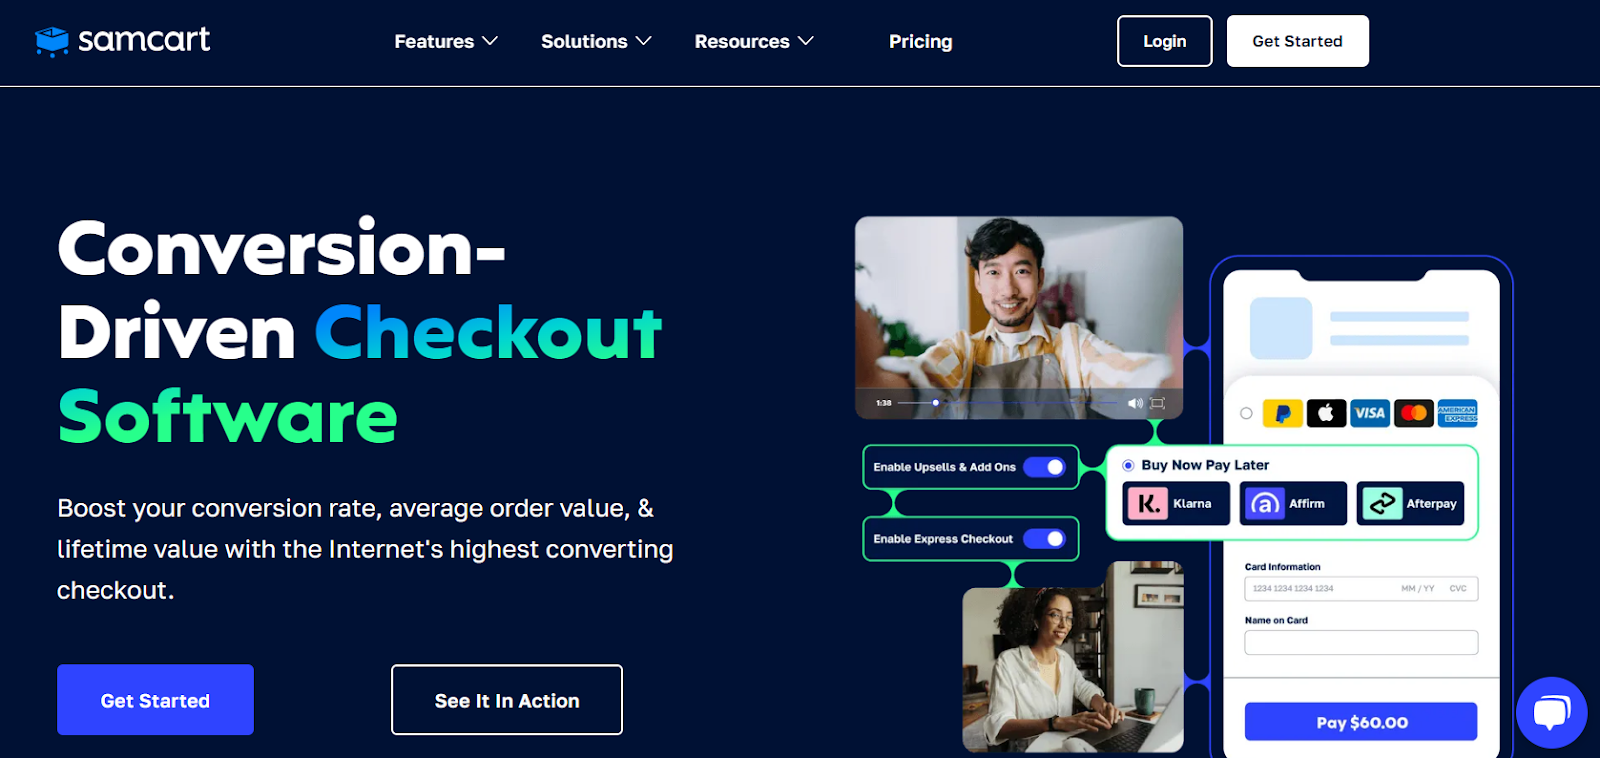1600x758 pixels.
Task: Choose the Mastercard icon
Action: point(1414,413)
